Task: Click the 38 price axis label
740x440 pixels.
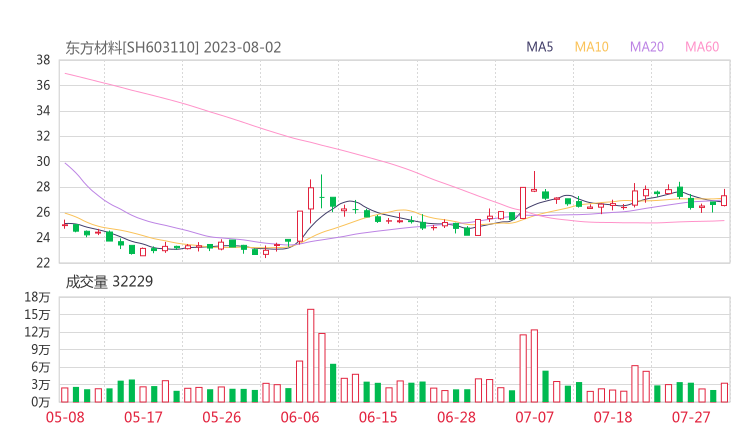Action: click(43, 60)
